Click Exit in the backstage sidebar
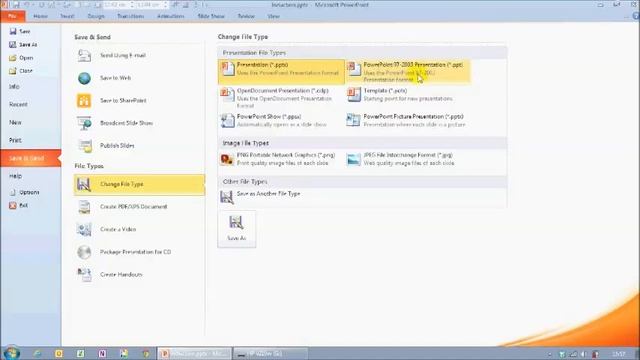Screen dimensions: 640x360 coord(19,206)
